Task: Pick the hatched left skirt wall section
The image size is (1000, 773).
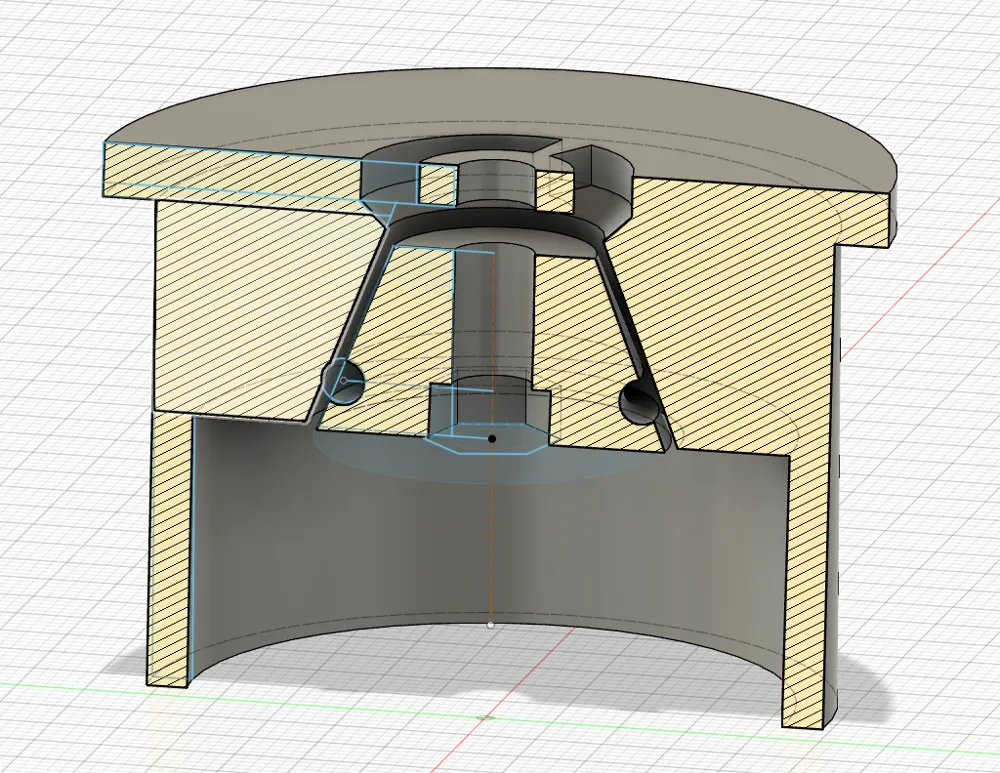Action: tap(171, 548)
